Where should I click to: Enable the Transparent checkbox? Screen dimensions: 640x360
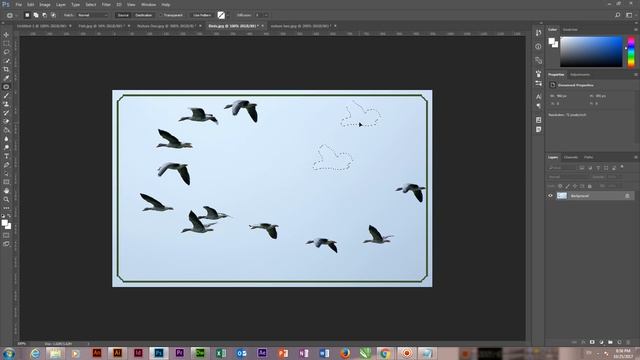161,15
